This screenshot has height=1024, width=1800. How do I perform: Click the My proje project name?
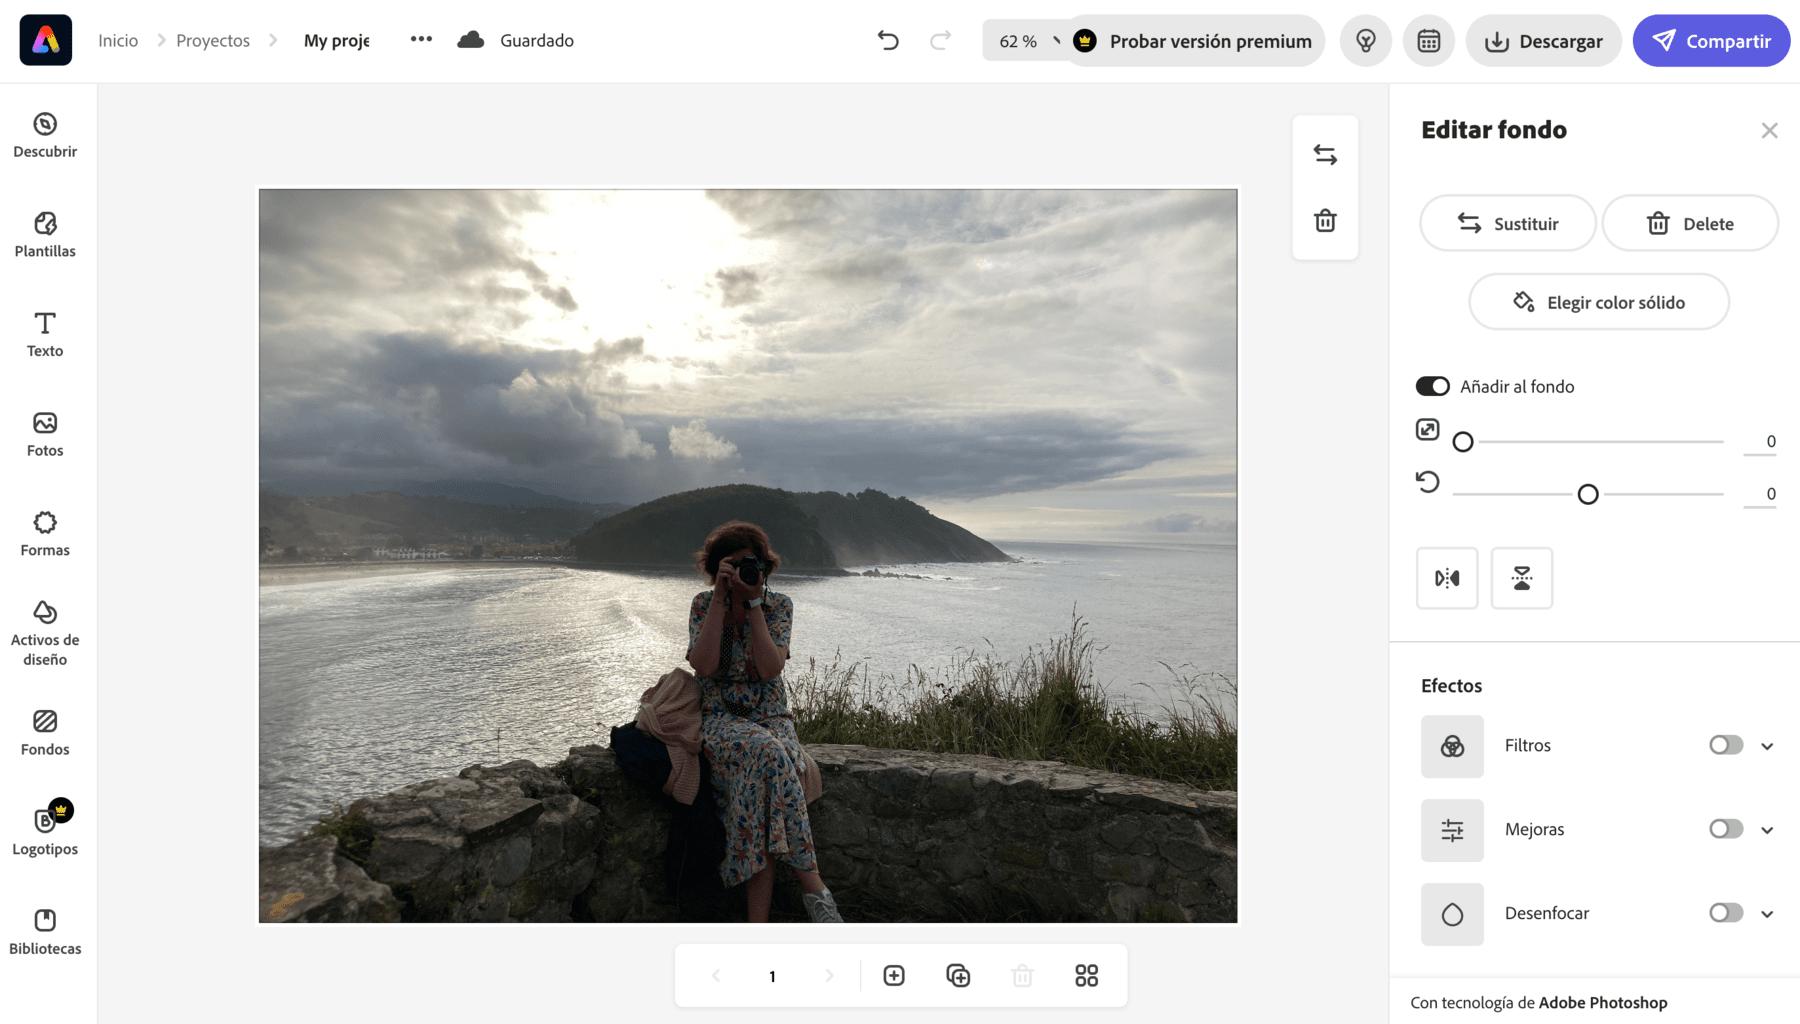[337, 40]
